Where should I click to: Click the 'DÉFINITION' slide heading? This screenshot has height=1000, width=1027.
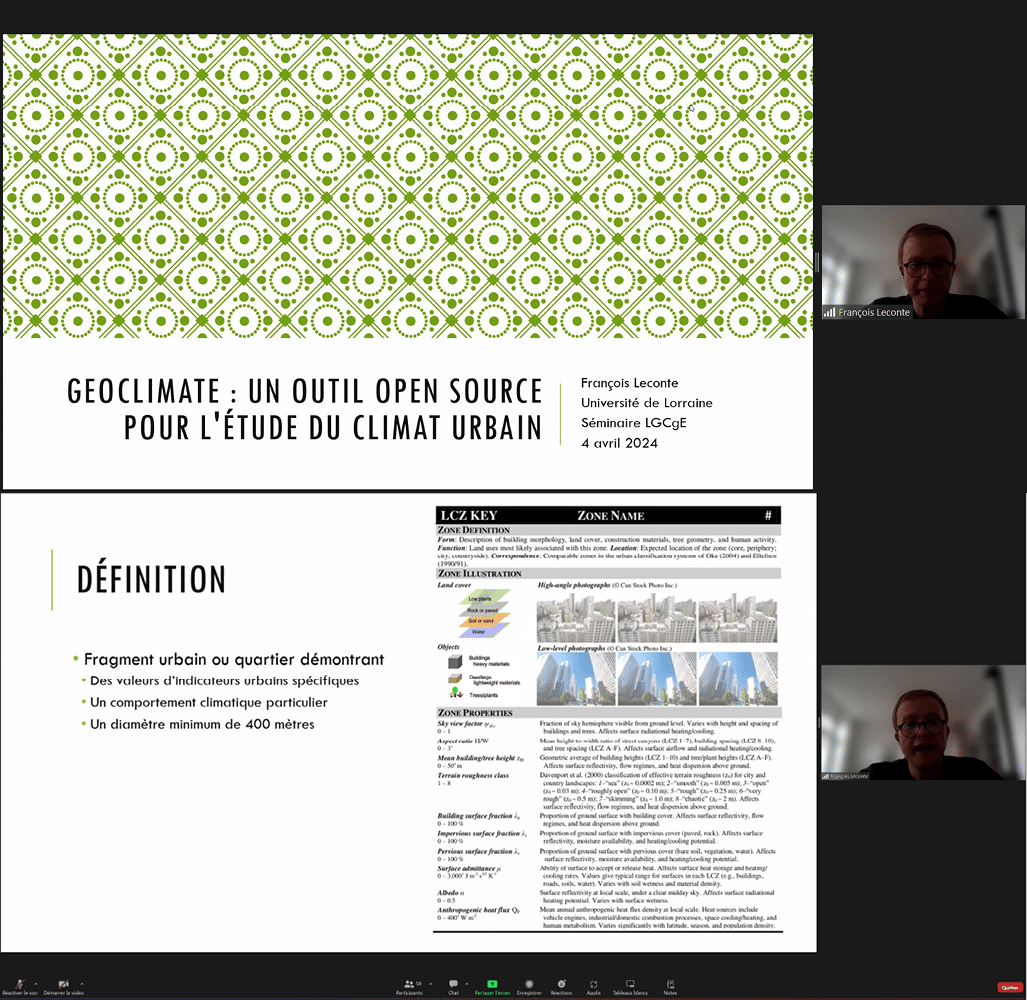(151, 580)
